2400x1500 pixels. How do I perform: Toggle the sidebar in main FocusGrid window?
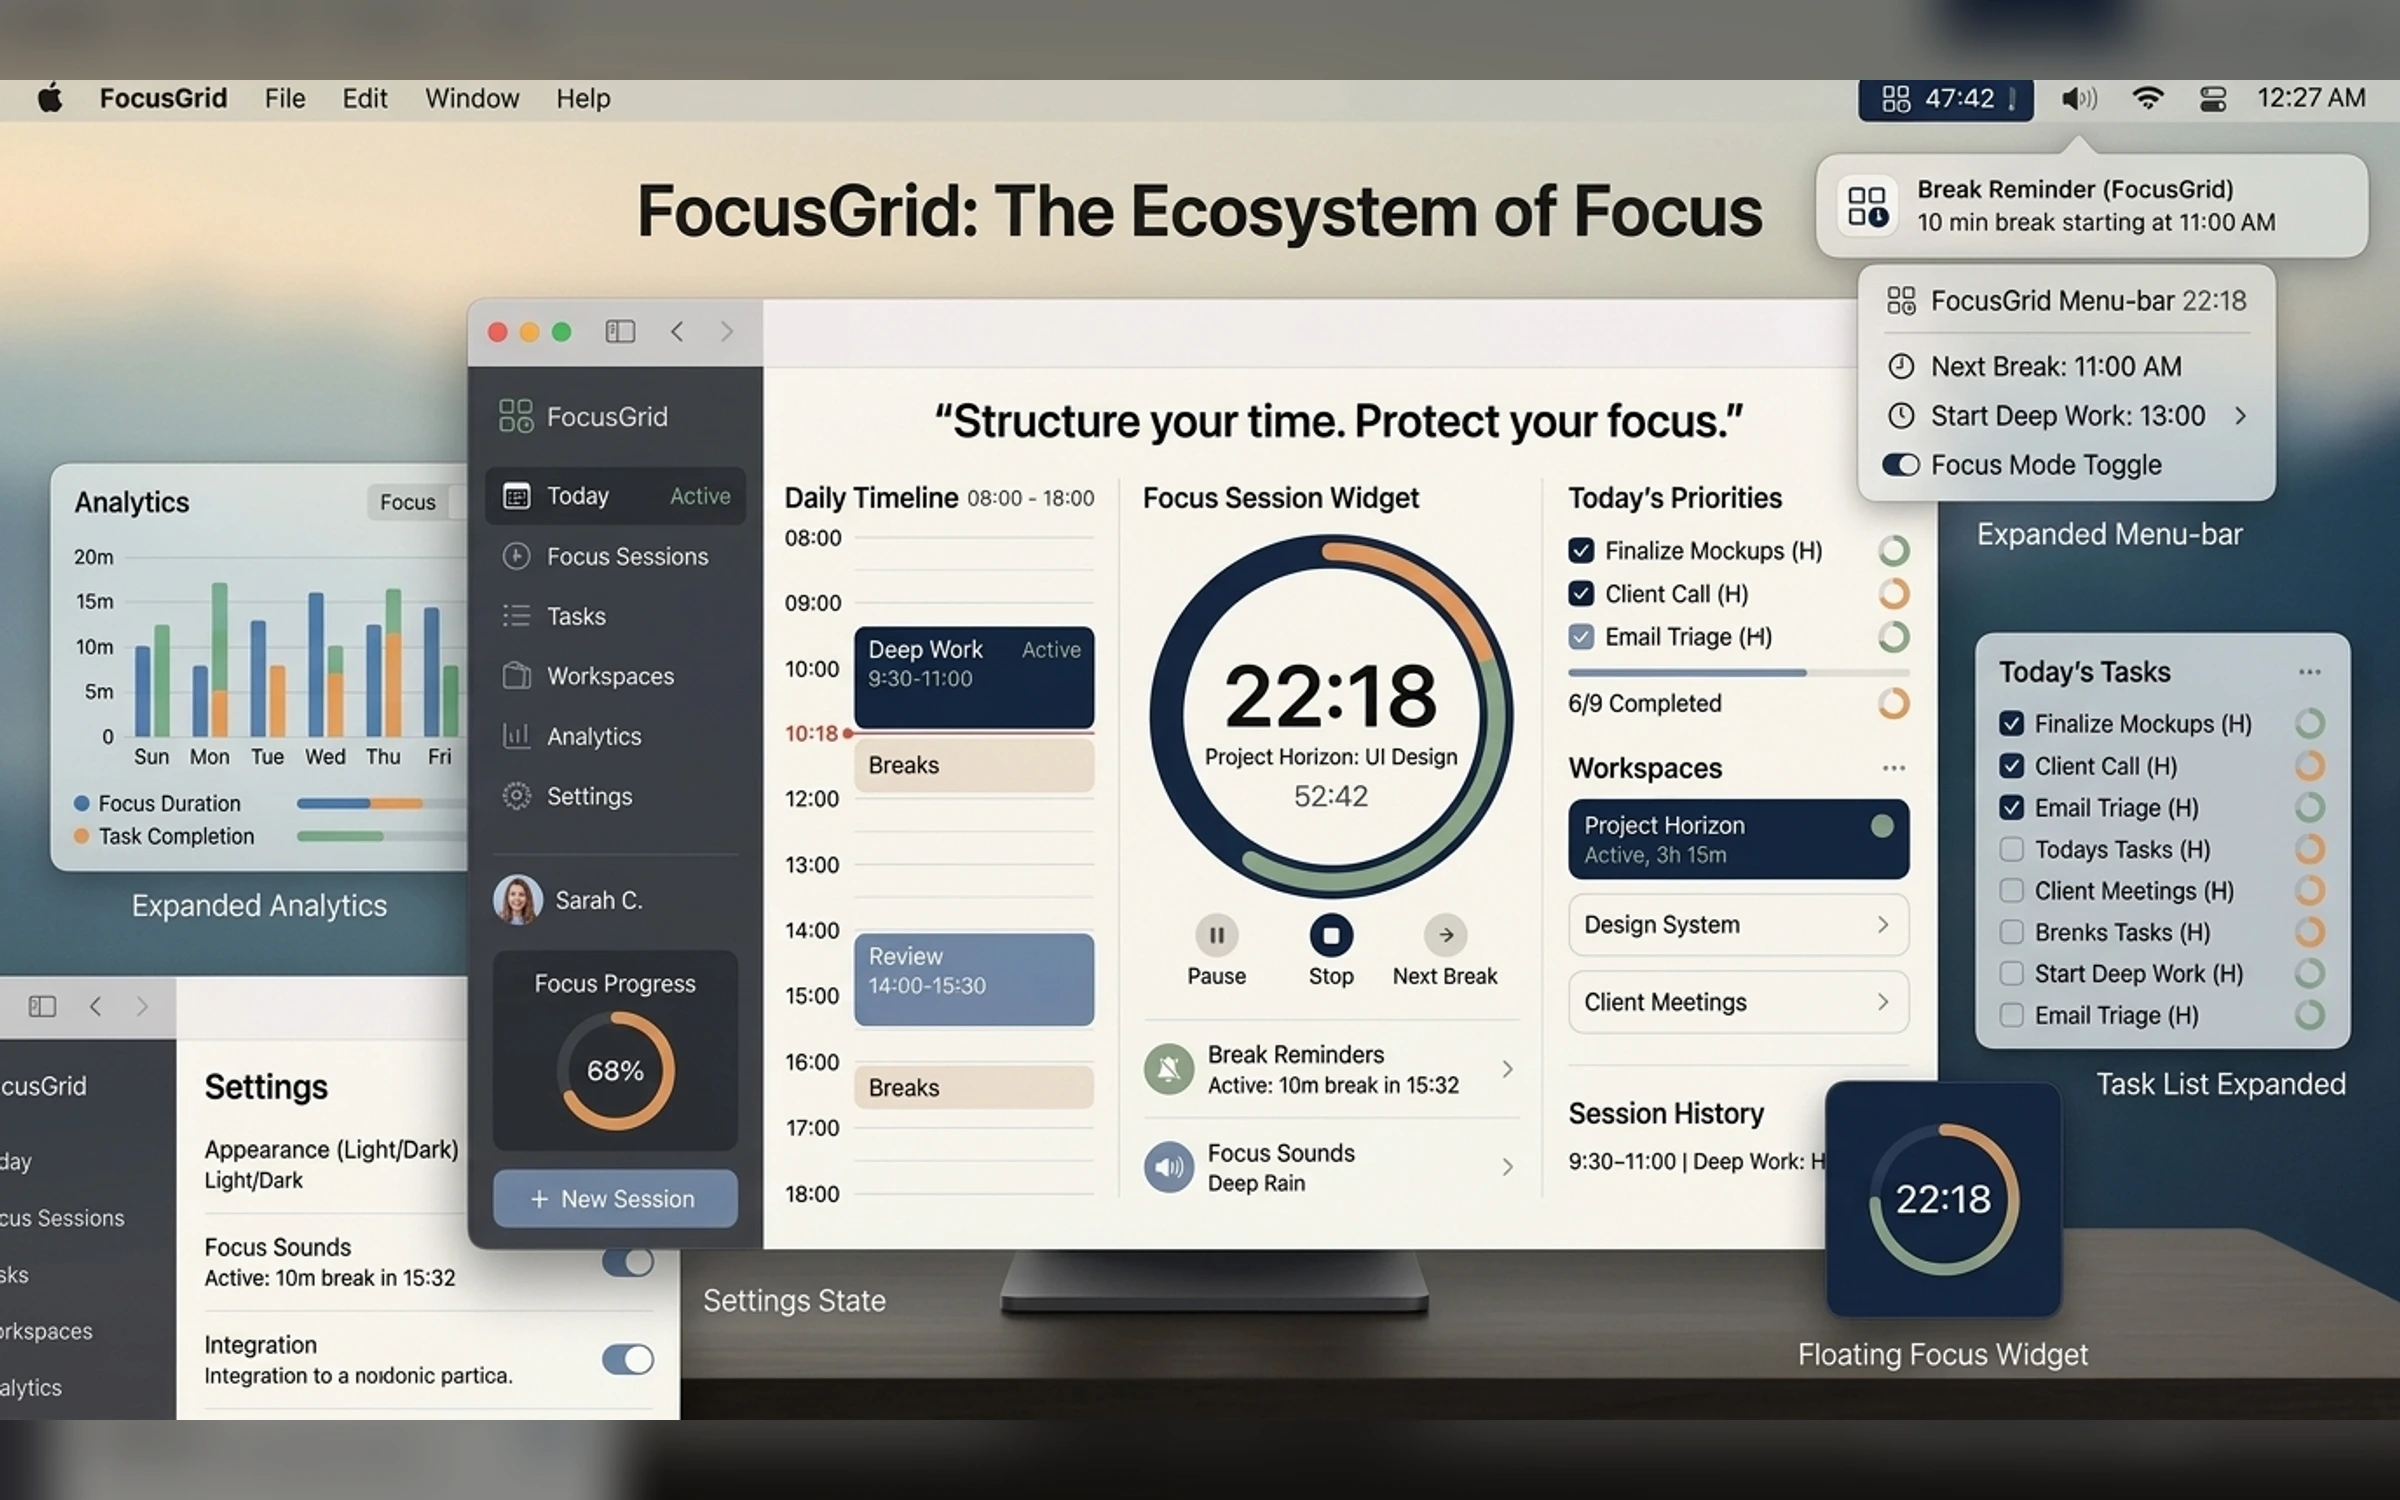coord(620,331)
